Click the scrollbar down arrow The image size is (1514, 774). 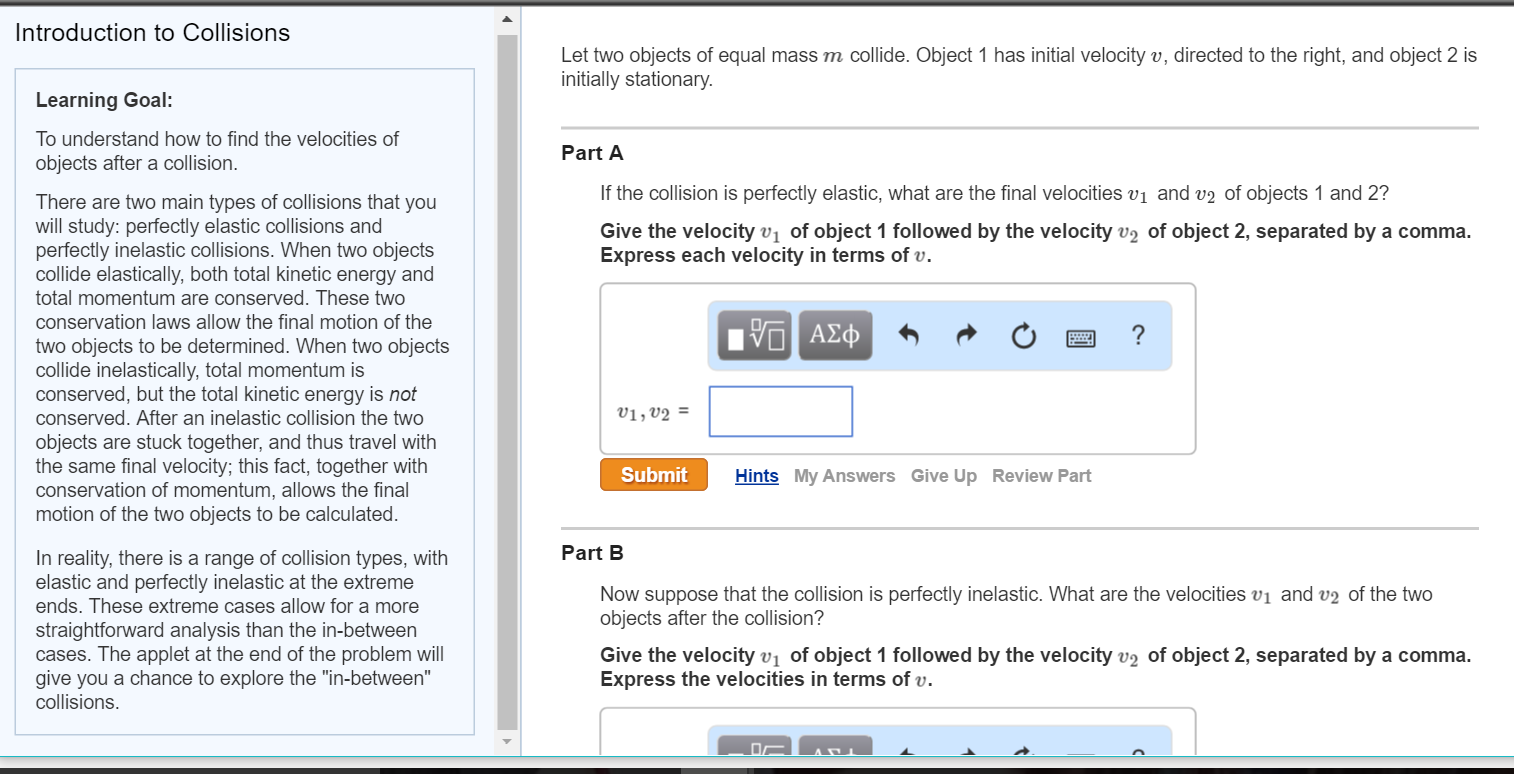508,740
